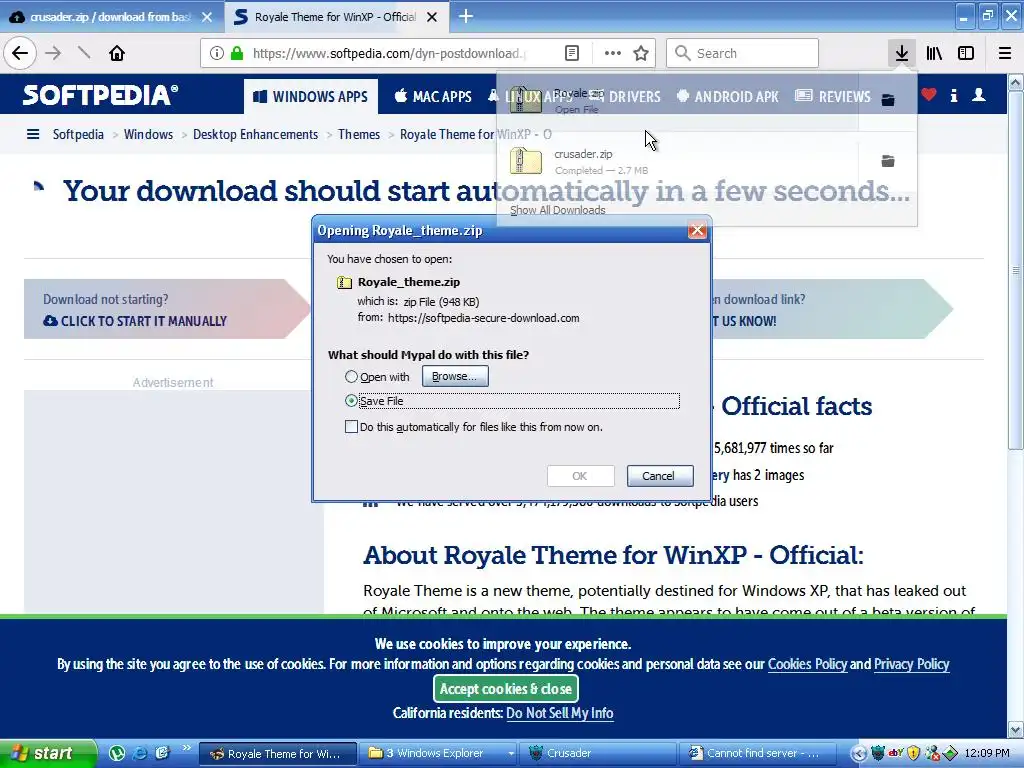Open a new tab with plus button
This screenshot has width=1024, height=768.
(466, 16)
